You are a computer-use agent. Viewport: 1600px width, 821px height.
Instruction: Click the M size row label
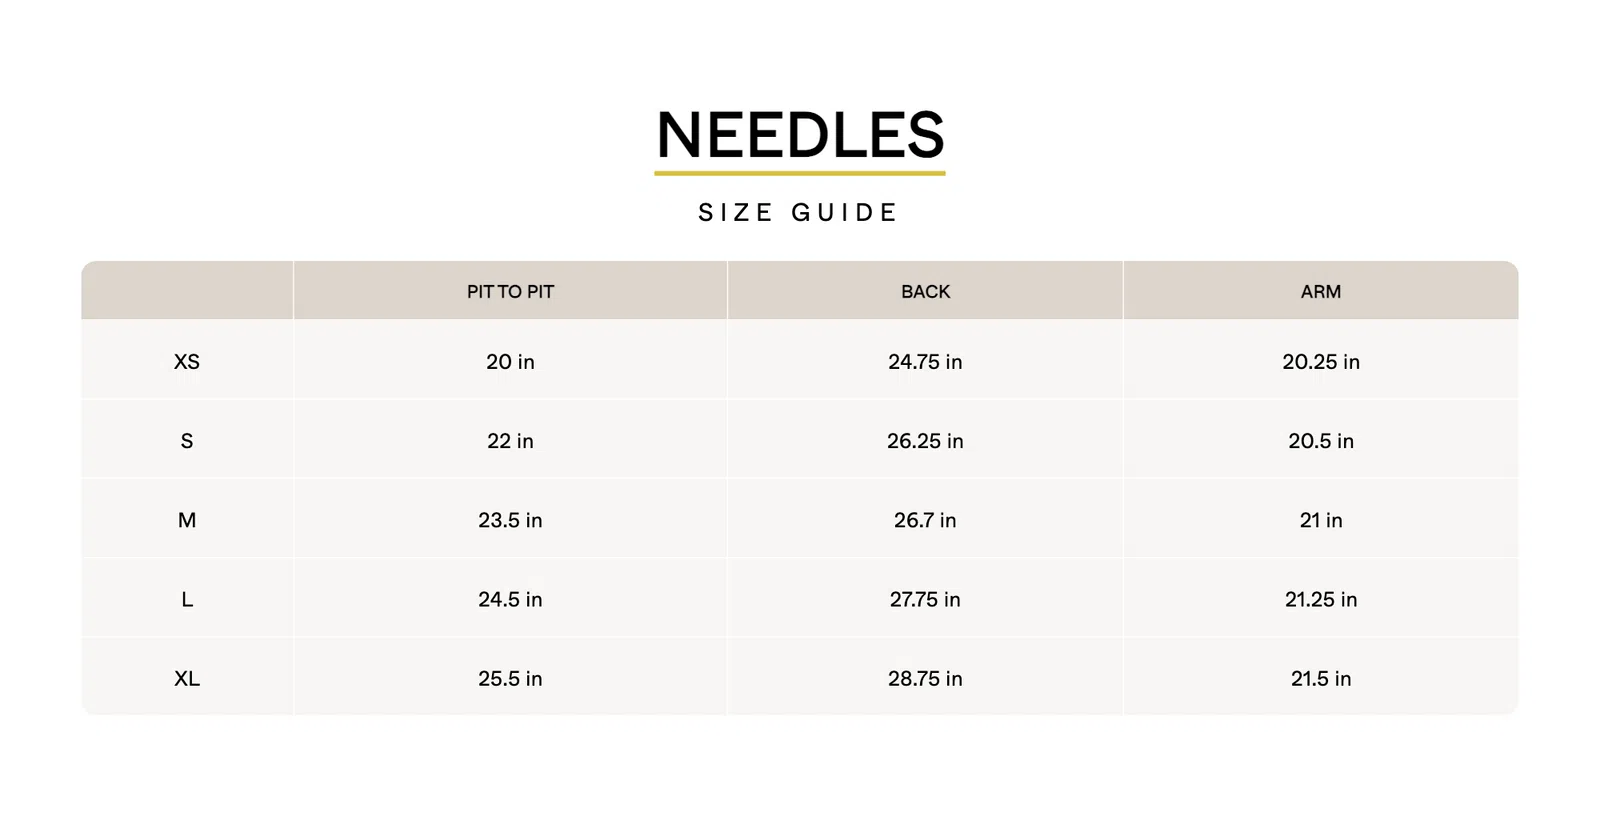pyautogui.click(x=187, y=520)
